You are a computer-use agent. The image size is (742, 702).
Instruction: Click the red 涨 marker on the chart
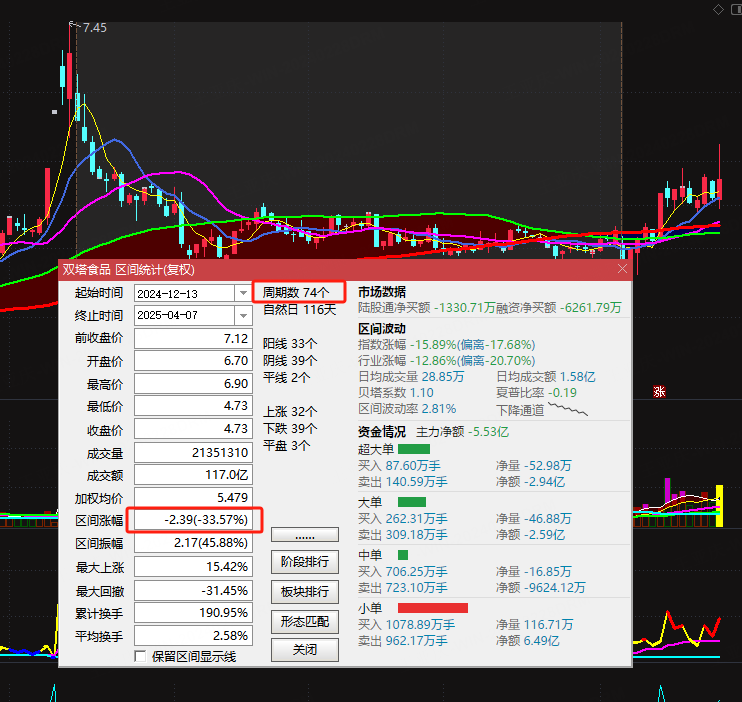pyautogui.click(x=659, y=391)
